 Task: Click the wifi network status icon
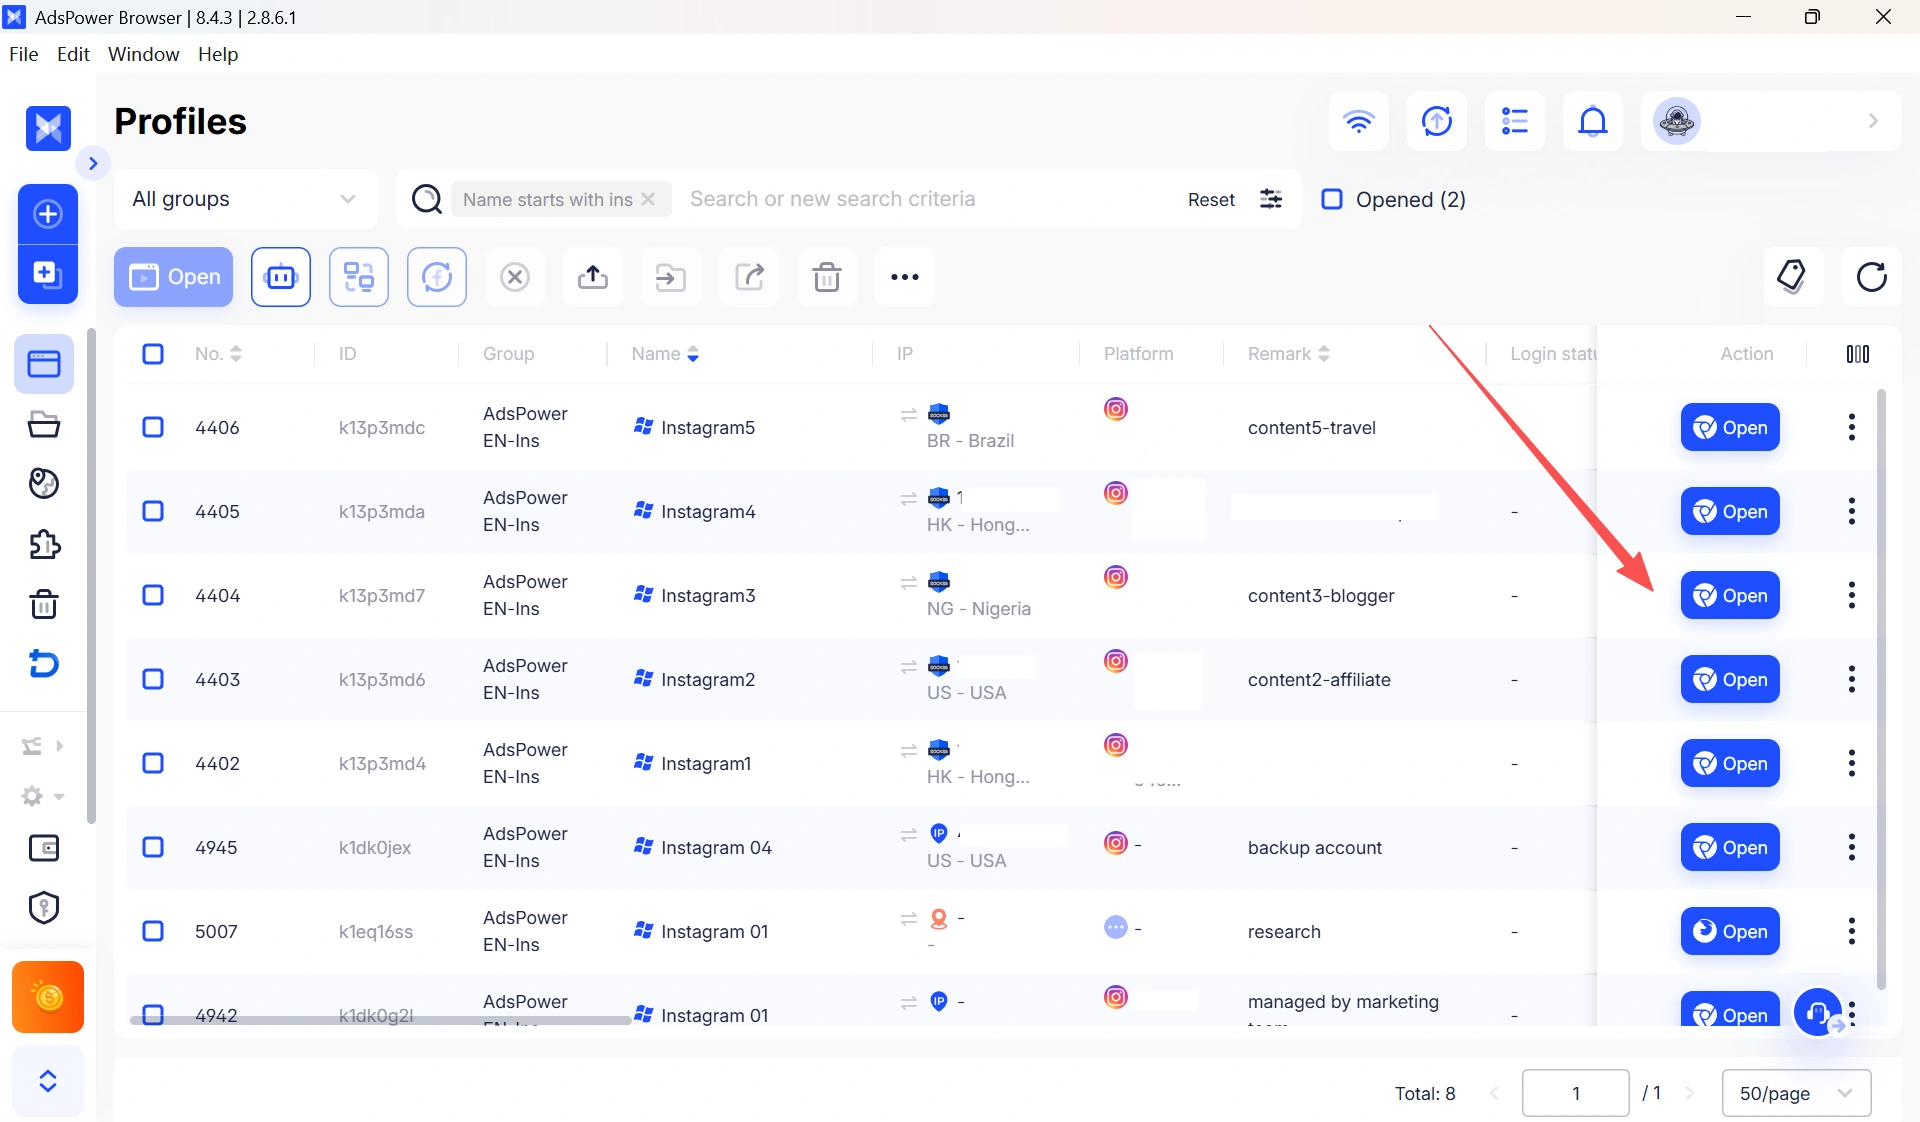(1359, 121)
